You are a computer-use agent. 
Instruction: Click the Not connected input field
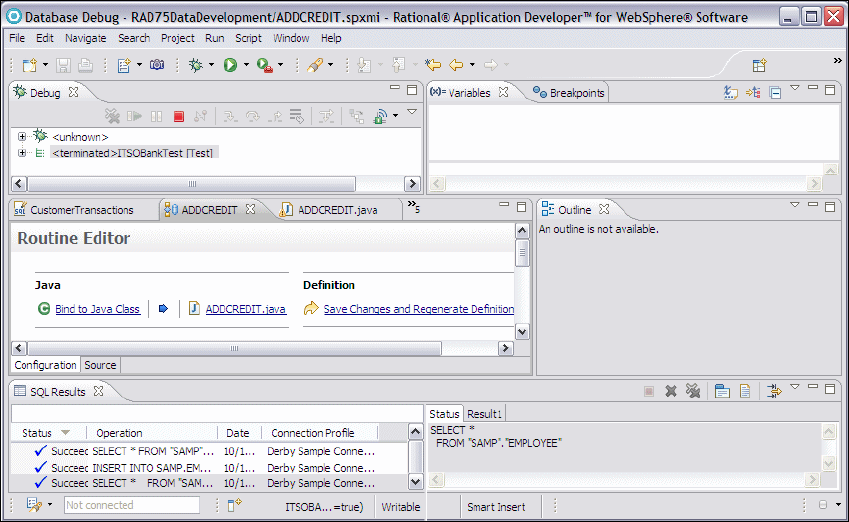coord(132,505)
